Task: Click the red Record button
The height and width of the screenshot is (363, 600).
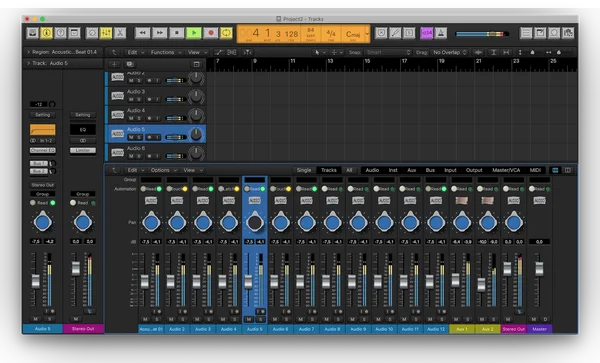Action: tap(210, 33)
